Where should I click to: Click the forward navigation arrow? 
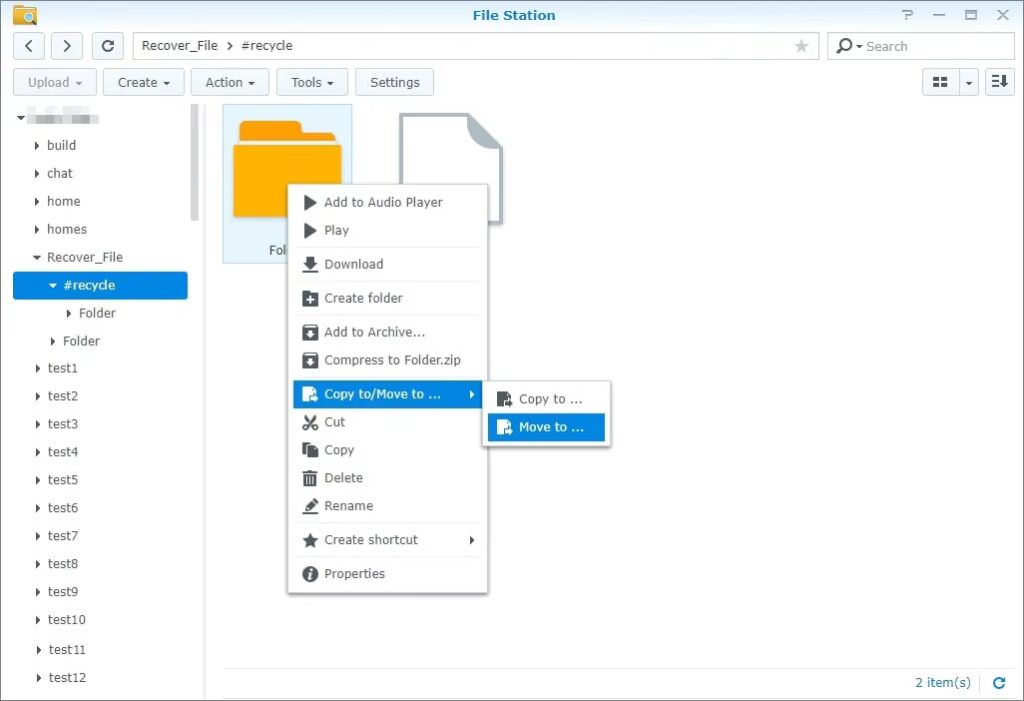coord(66,46)
